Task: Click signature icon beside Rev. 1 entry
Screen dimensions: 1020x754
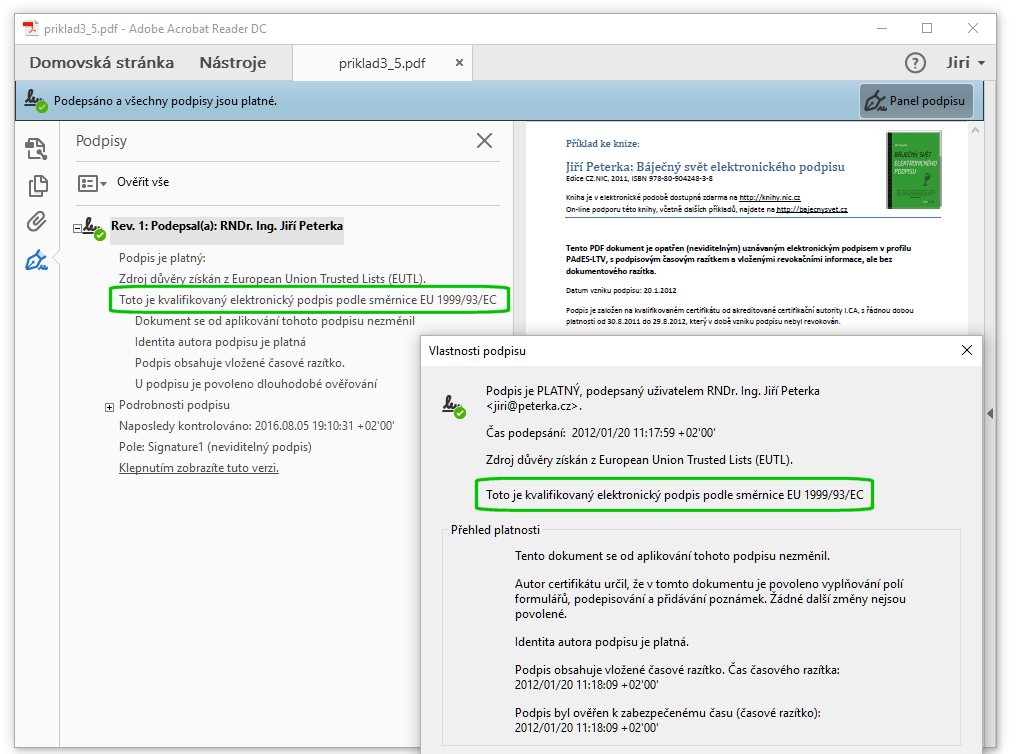Action: point(94,228)
